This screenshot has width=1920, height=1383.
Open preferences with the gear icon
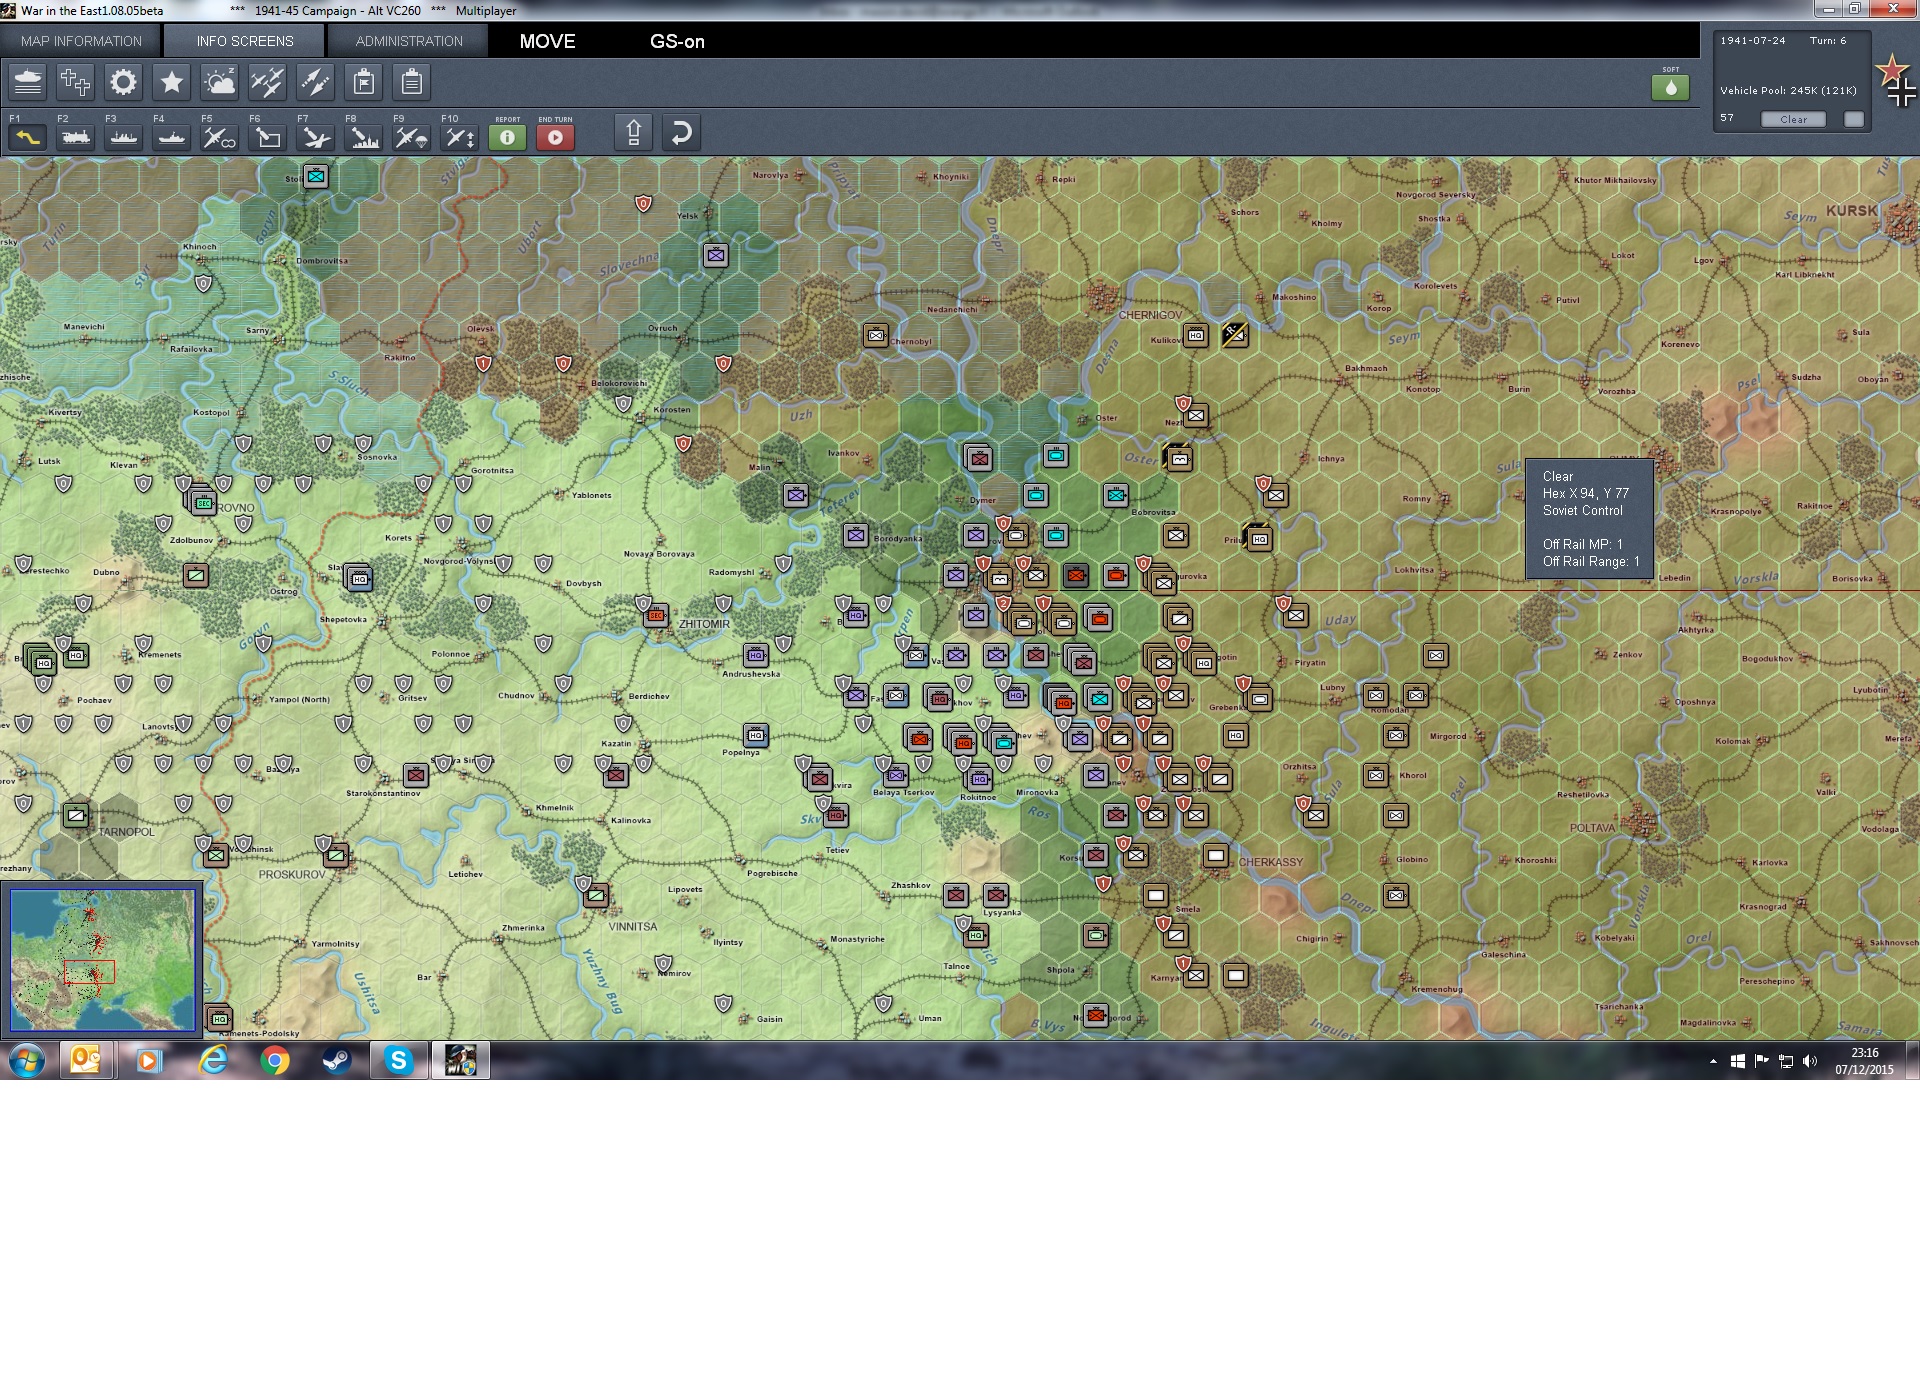pos(124,82)
